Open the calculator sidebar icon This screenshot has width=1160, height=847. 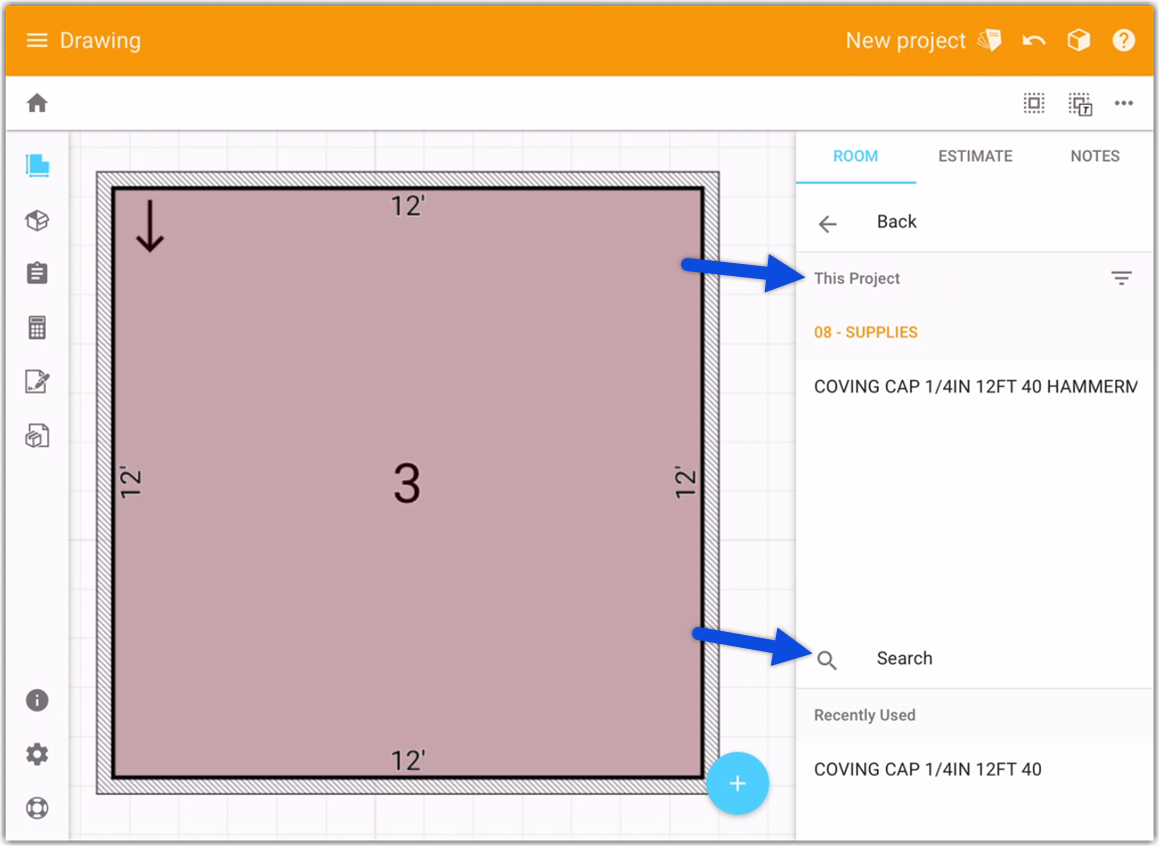pyautogui.click(x=37, y=328)
